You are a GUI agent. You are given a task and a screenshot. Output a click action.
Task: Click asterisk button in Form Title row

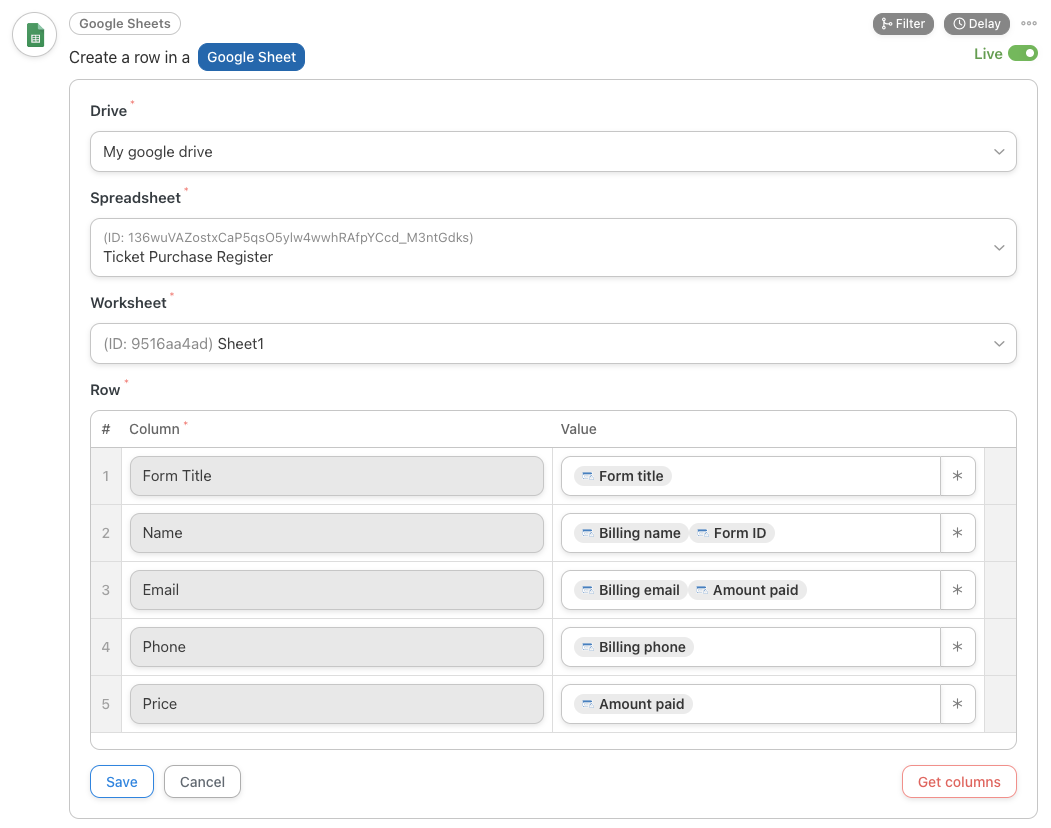[x=957, y=476]
